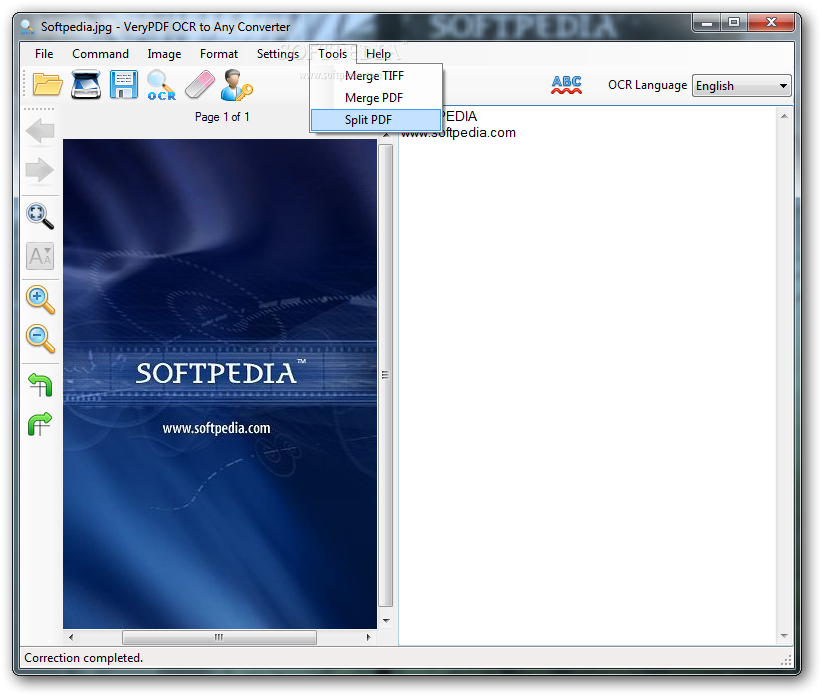Open the OCR Language dropdown

741,85
